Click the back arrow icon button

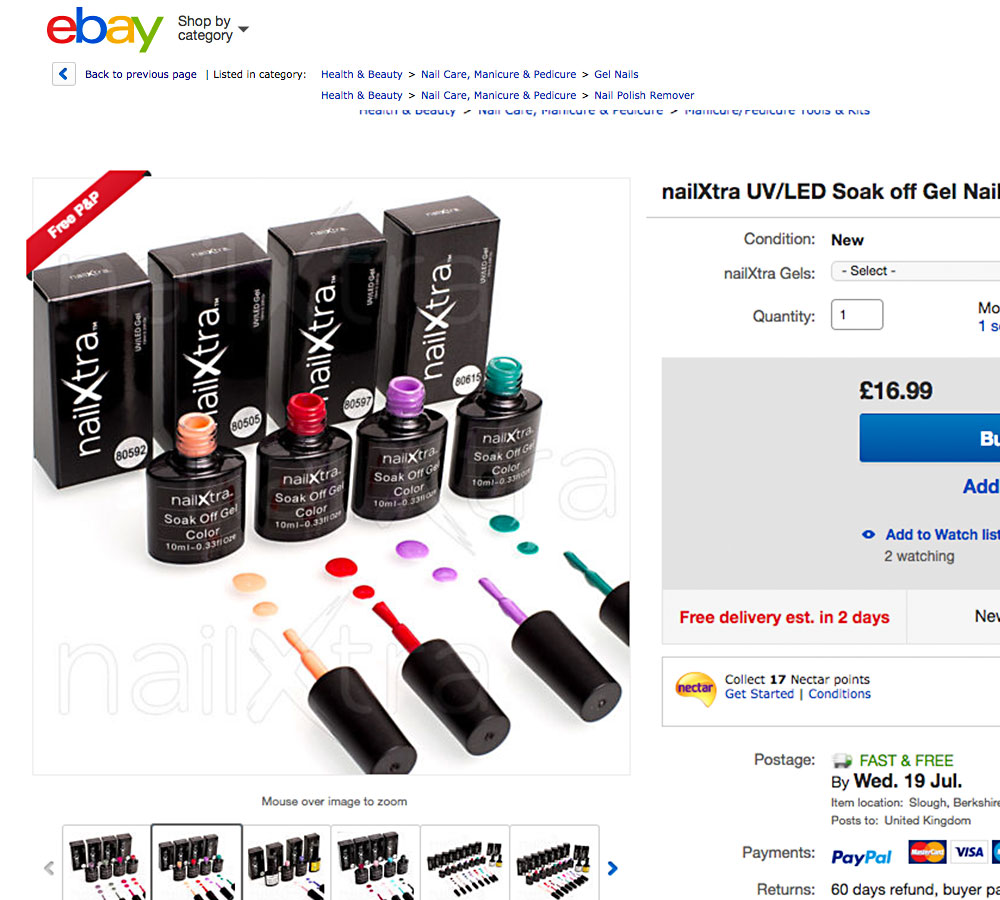coord(64,74)
